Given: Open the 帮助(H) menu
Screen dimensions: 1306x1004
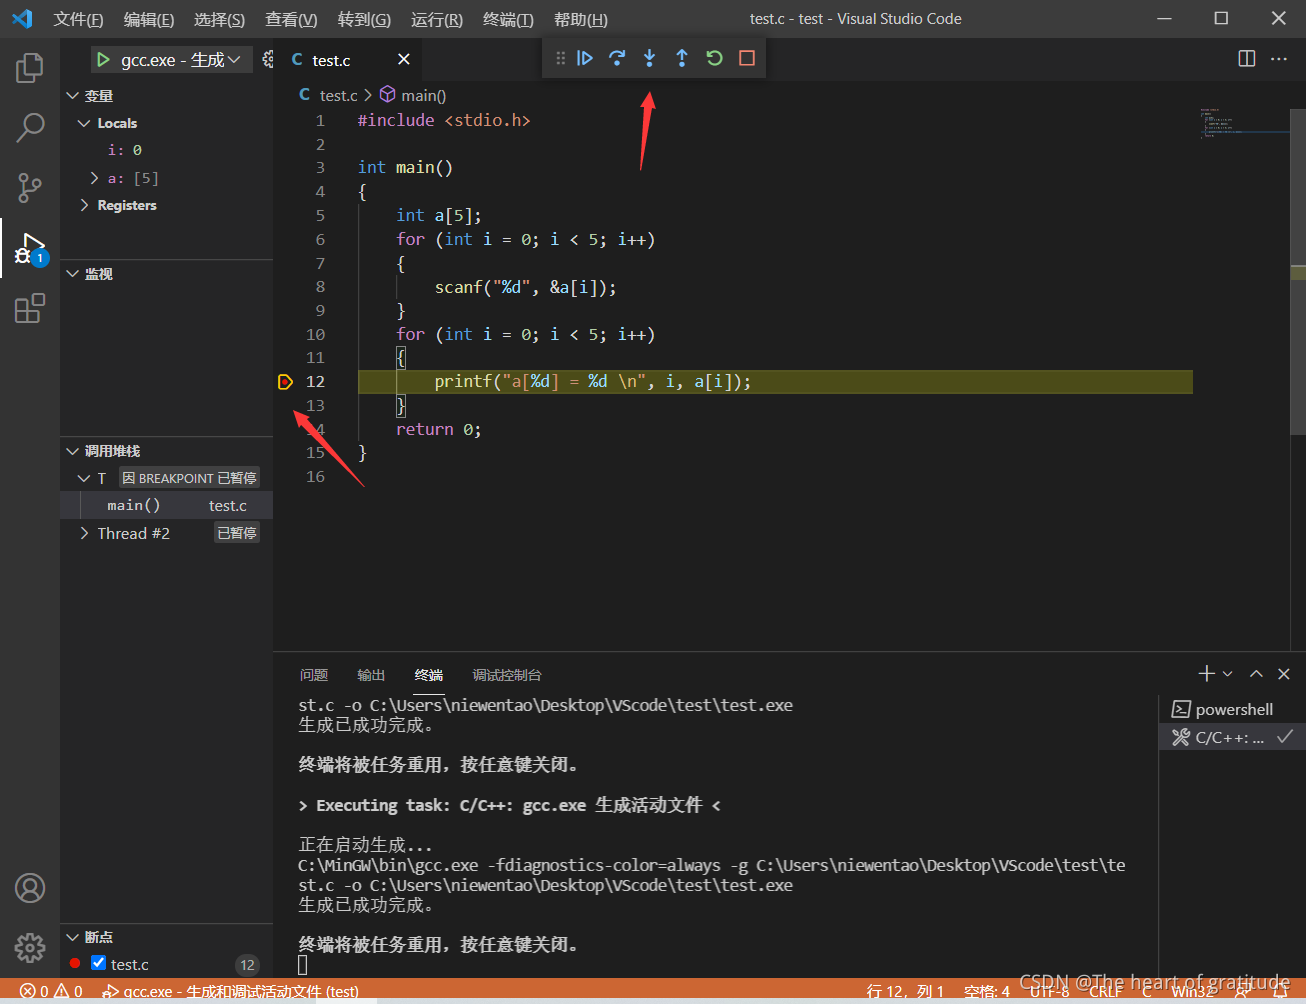Looking at the screenshot, I should point(581,19).
